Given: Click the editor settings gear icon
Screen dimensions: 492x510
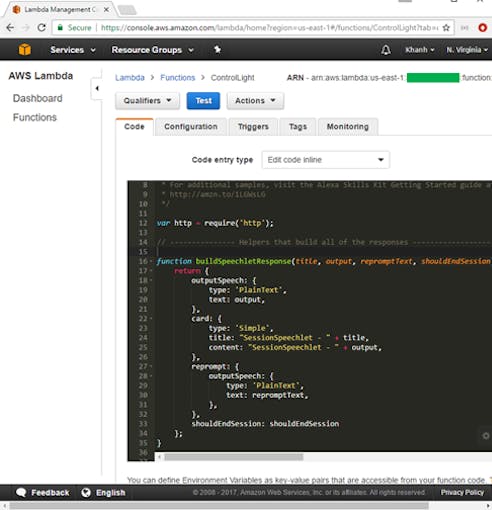Looking at the screenshot, I should coord(486,436).
